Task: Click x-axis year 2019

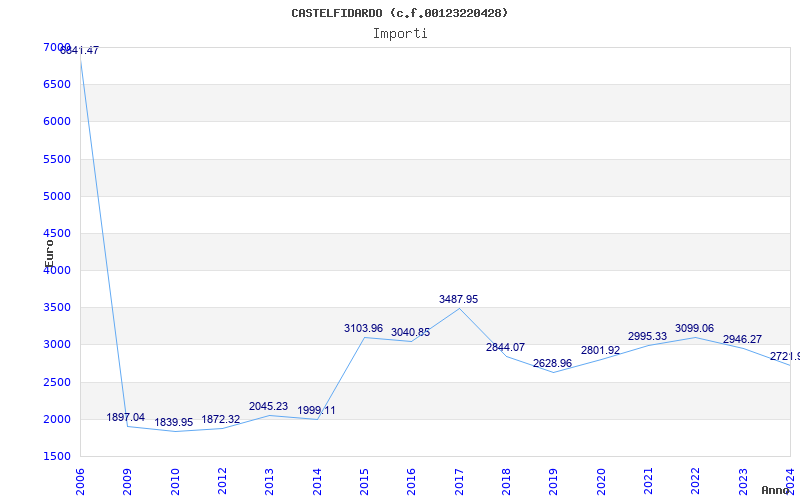Action: coord(554,482)
